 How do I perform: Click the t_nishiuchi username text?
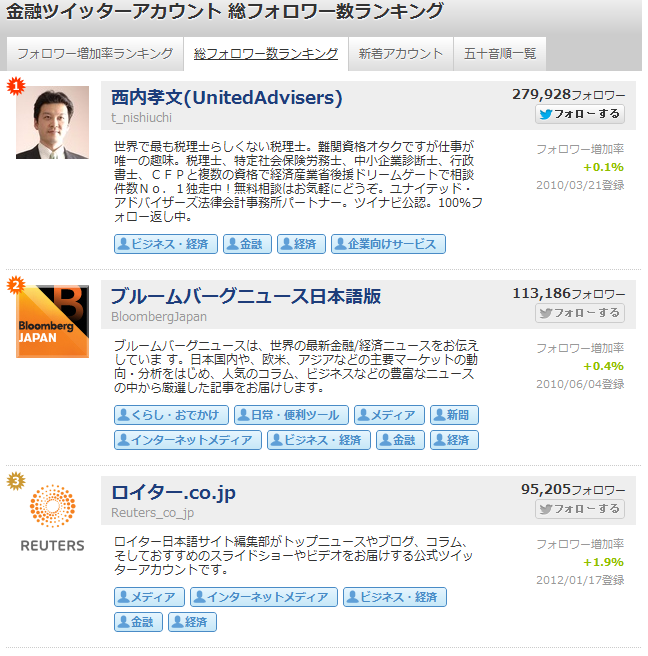[141, 118]
